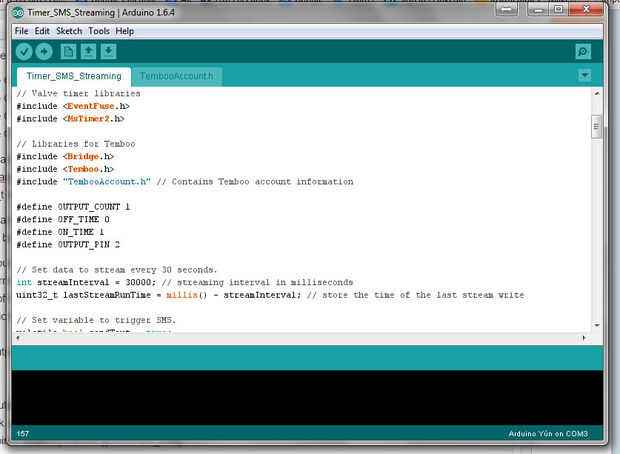620x454 pixels.
Task: Close the Arduino window
Action: [x=586, y=9]
